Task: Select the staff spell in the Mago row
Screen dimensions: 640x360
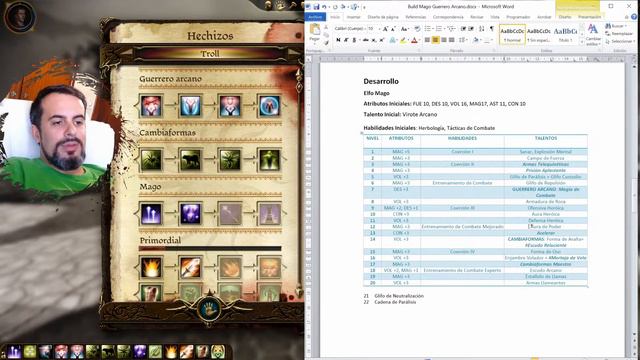Action: click(x=230, y=213)
